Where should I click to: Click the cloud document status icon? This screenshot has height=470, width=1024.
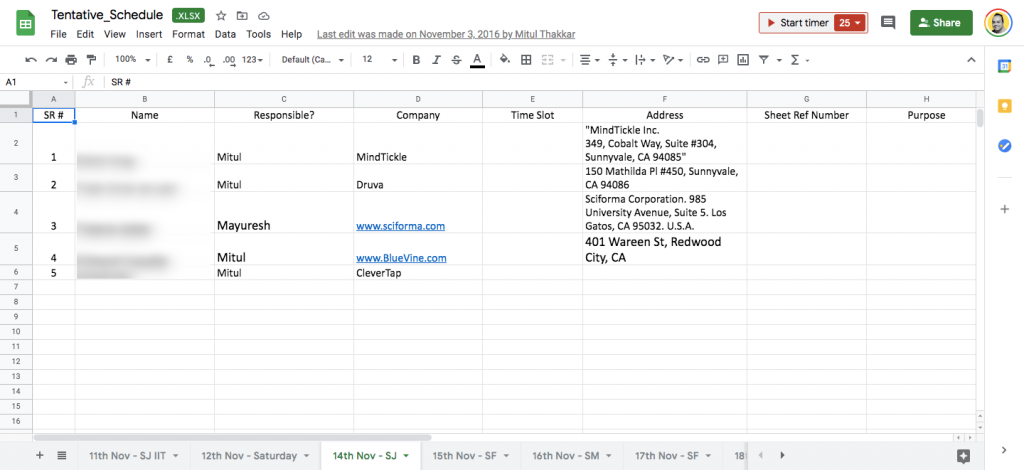point(263,16)
